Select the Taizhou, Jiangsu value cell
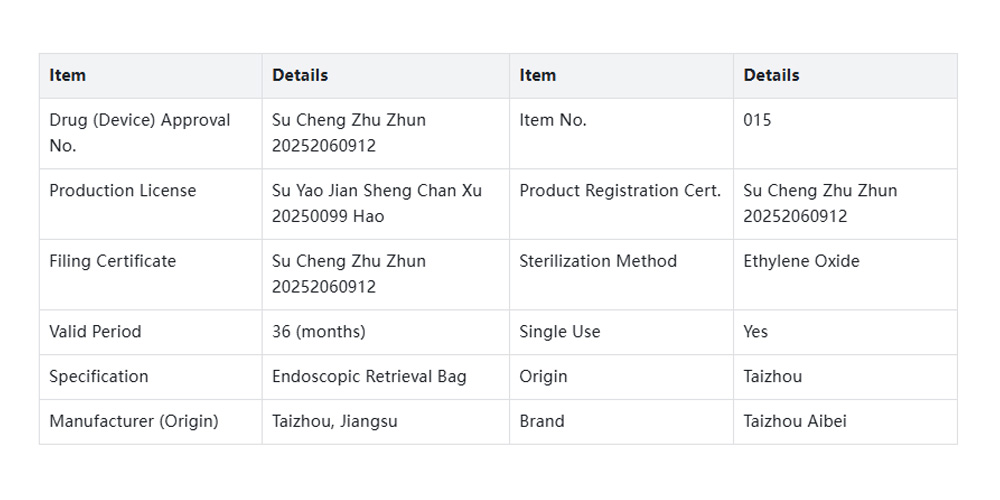Image resolution: width=1000 pixels, height=500 pixels. (334, 422)
